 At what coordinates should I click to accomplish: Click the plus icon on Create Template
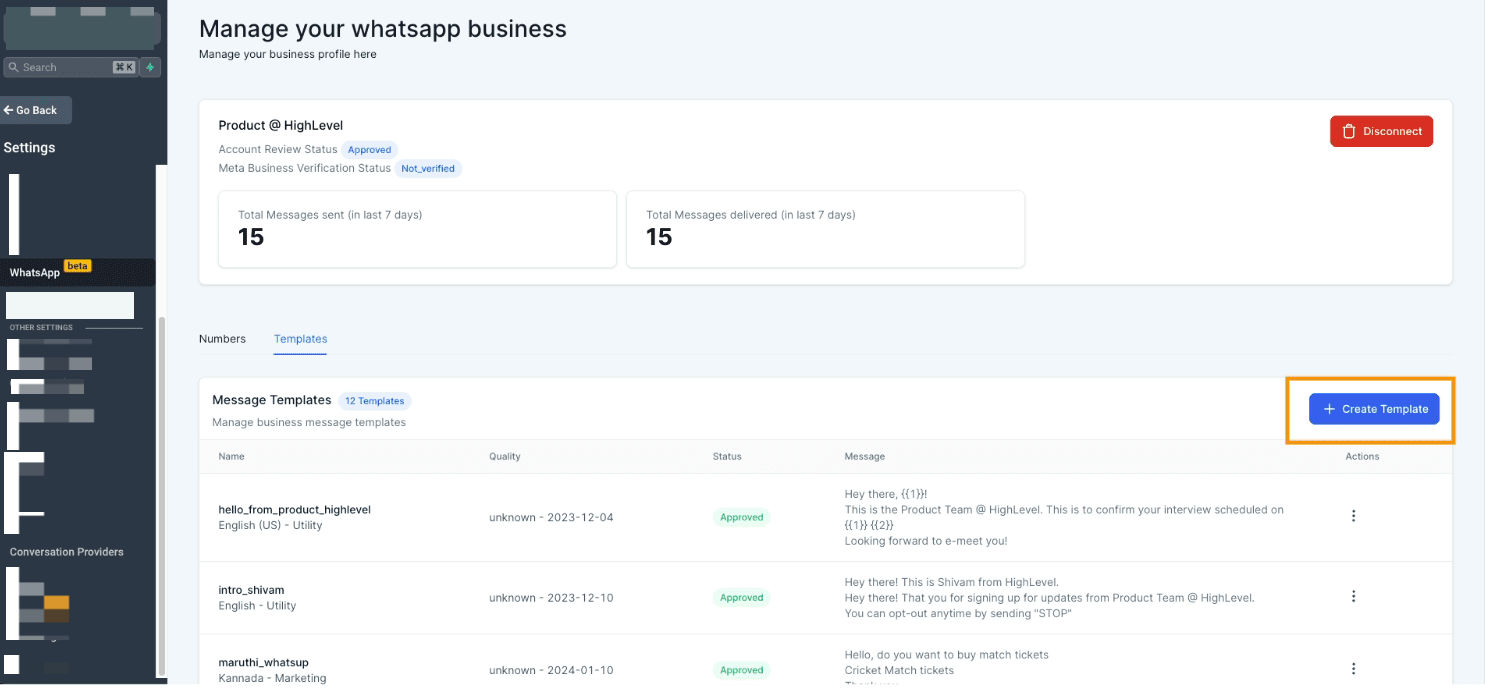point(1329,409)
